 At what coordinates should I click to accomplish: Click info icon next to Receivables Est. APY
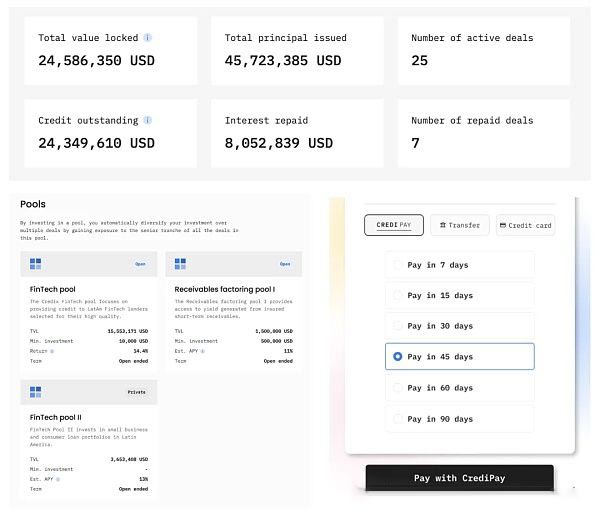(x=203, y=351)
